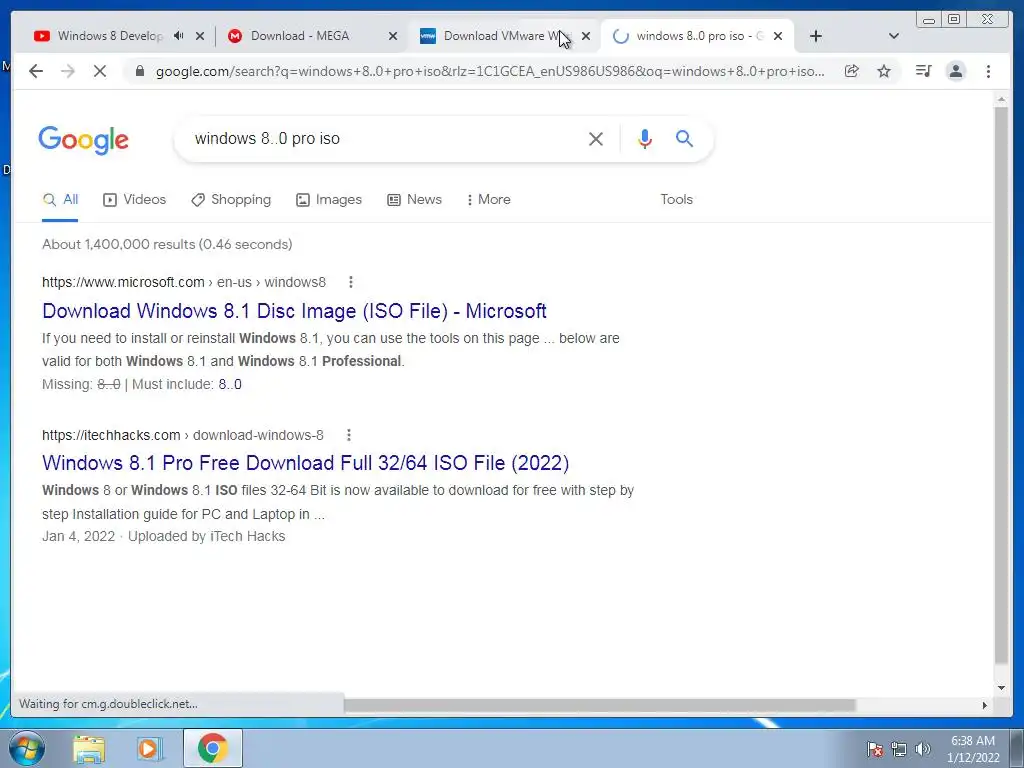
Task: Switch to Images search results
Action: click(328, 199)
